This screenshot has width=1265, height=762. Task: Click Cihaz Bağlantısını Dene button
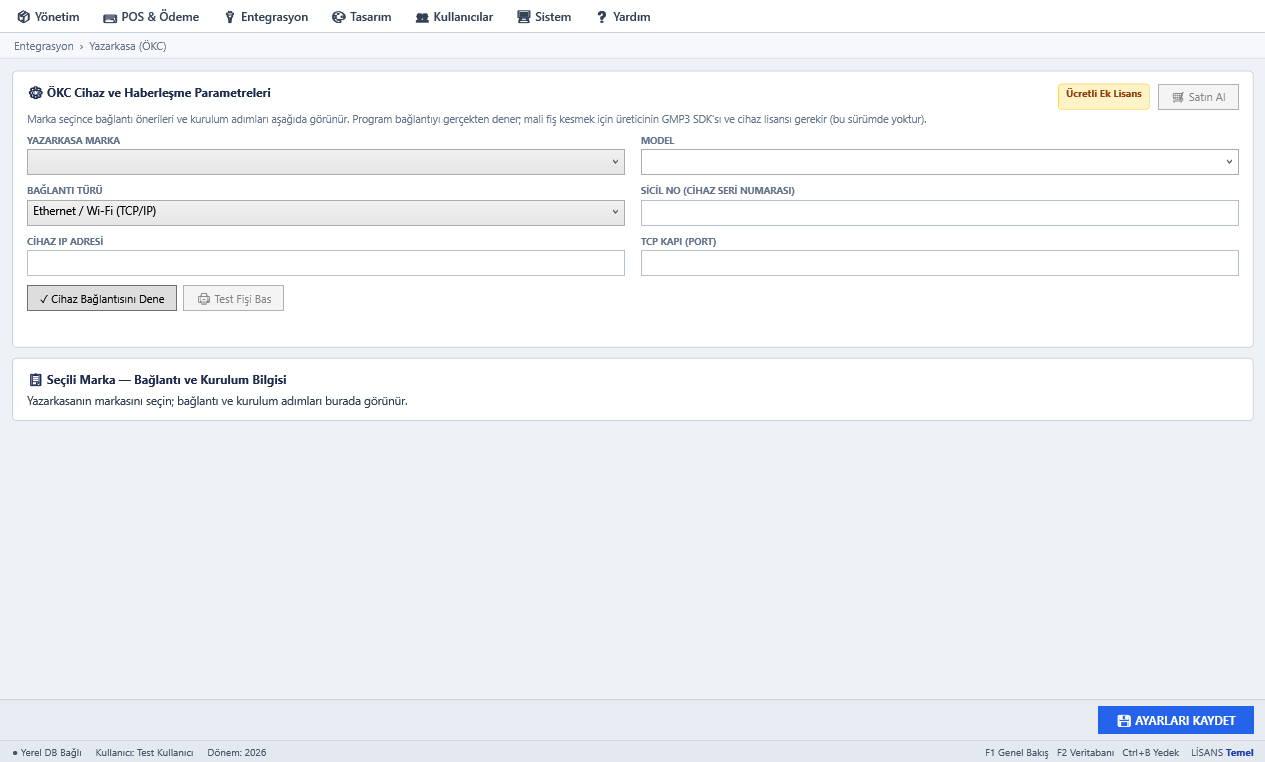coord(102,299)
